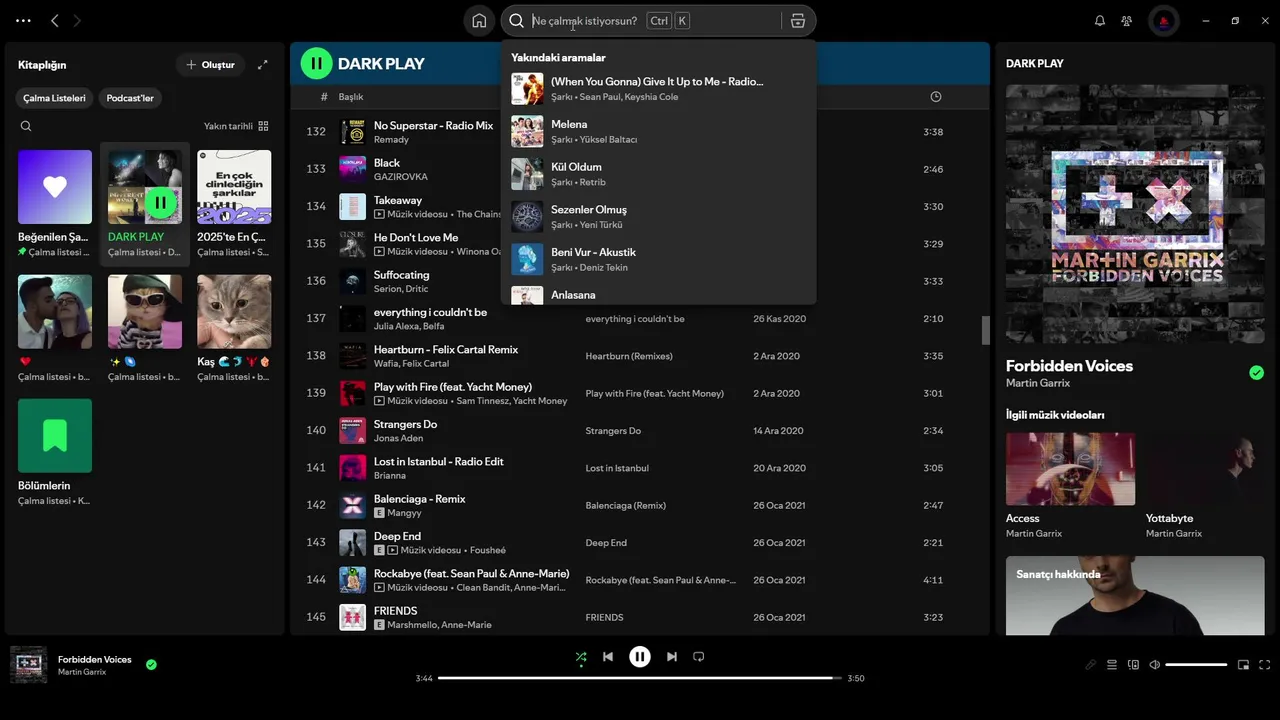The height and width of the screenshot is (720, 1280).
Task: Select recent search Sezenler Olmuş
Action: (x=659, y=217)
